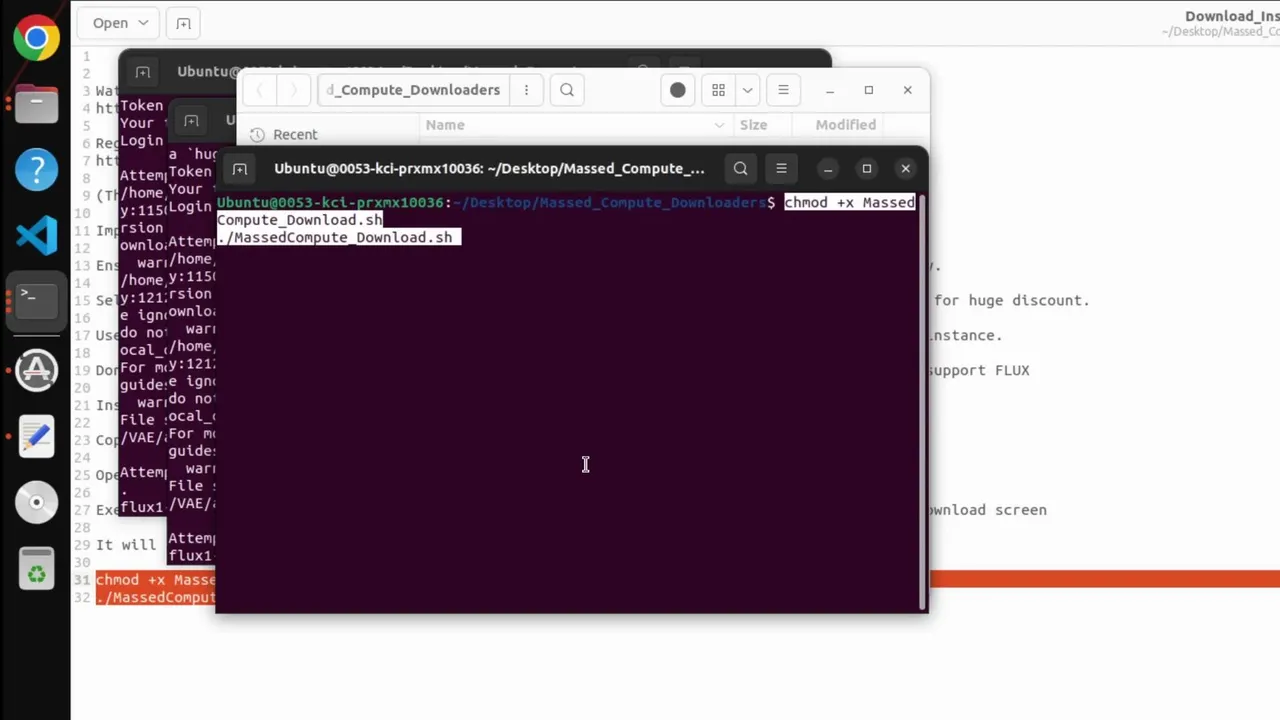This screenshot has width=1280, height=720.
Task: Click 'support FLUX' text in editor
Action: pos(979,370)
